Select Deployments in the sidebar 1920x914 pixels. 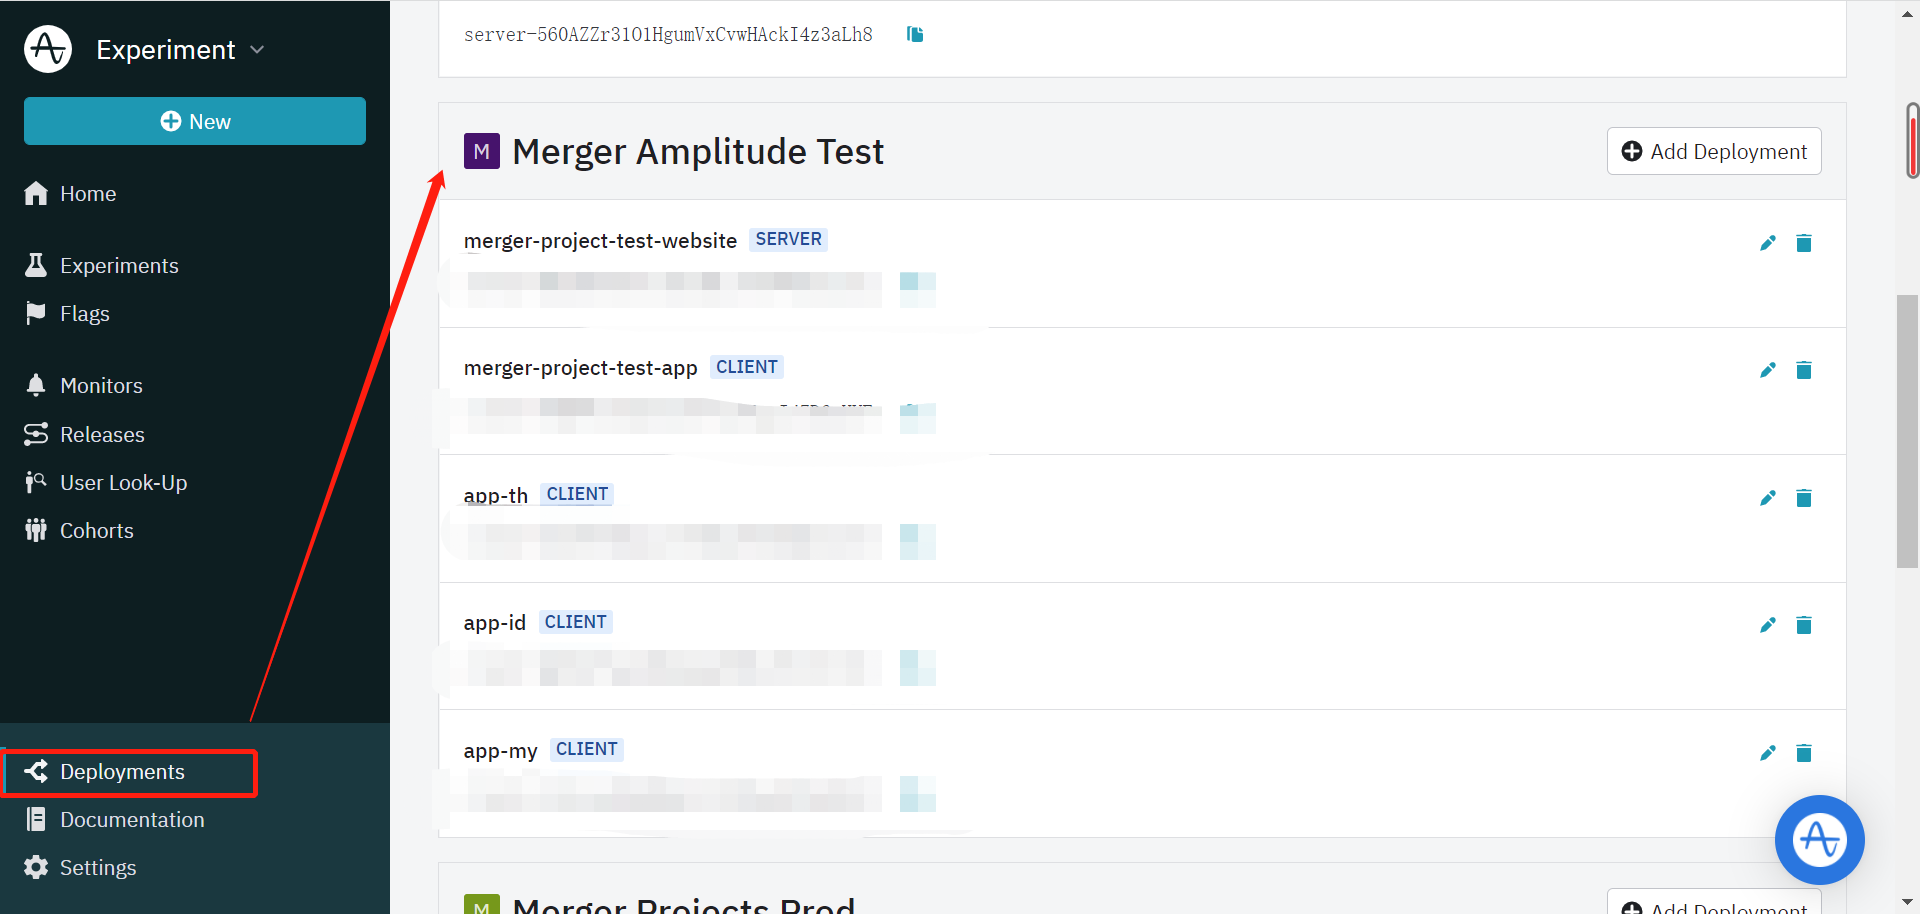[x=130, y=772]
